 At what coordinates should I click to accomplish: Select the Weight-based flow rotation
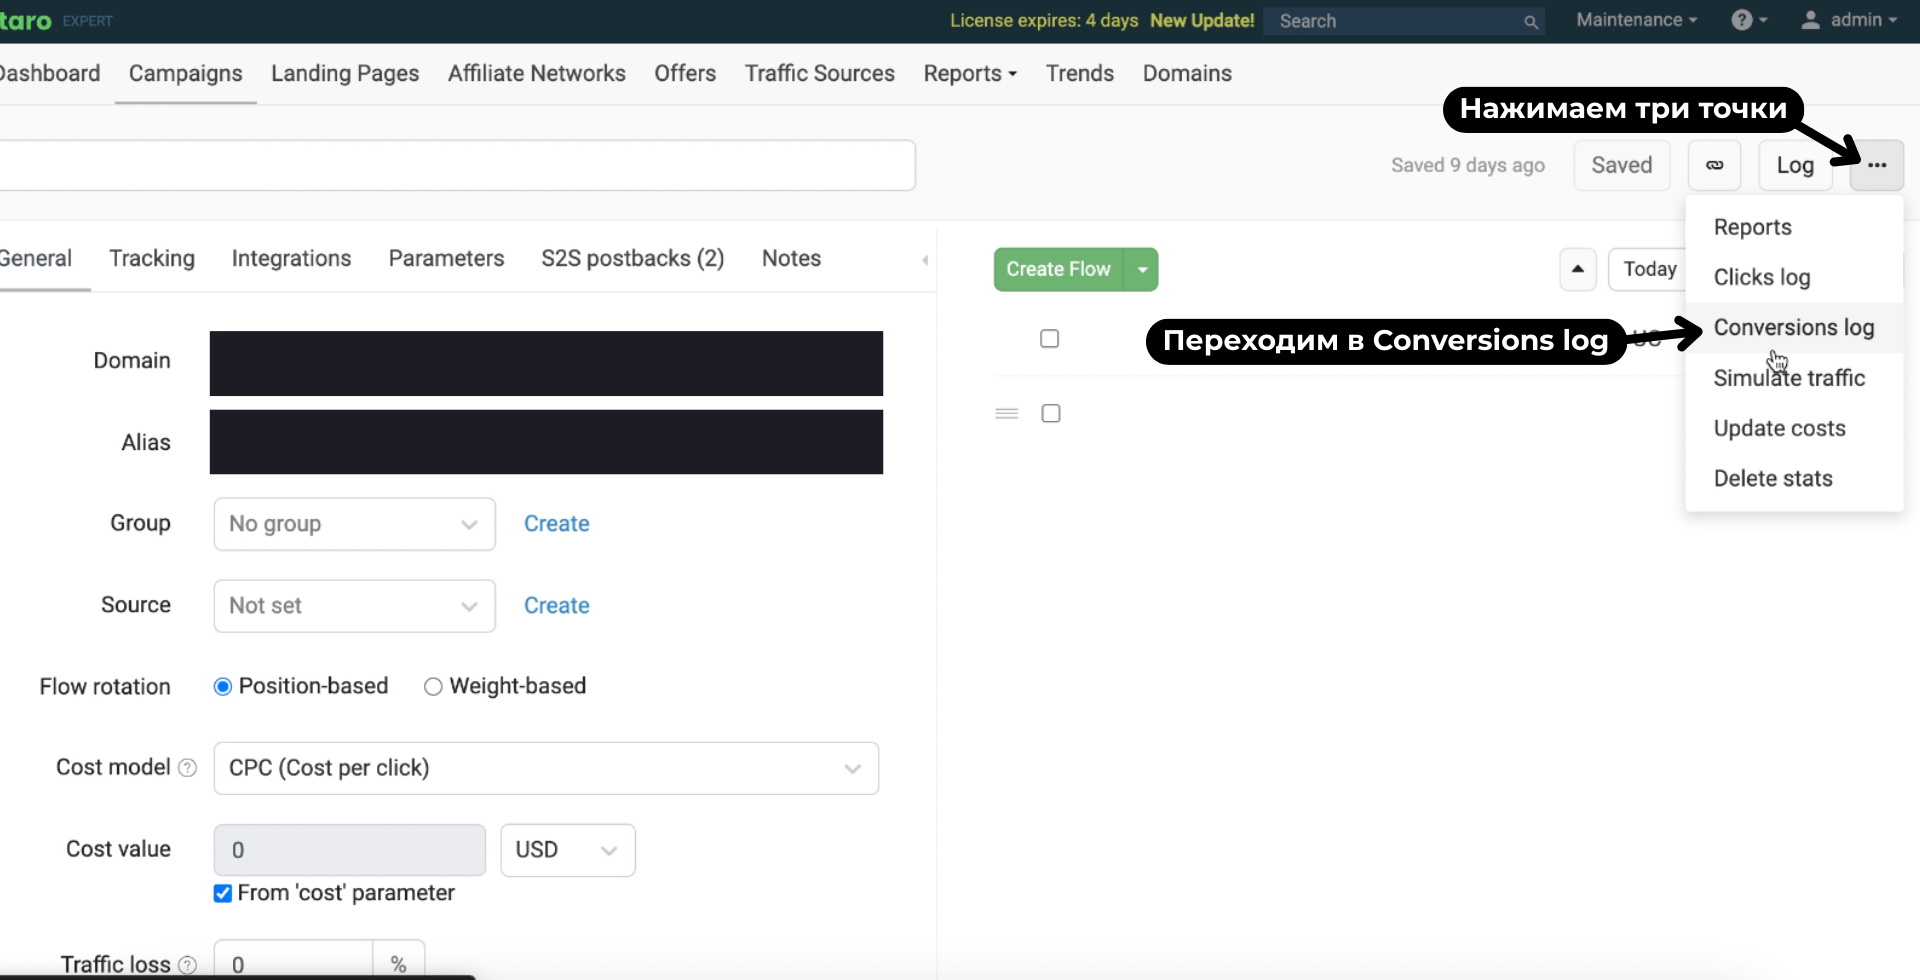click(x=433, y=686)
